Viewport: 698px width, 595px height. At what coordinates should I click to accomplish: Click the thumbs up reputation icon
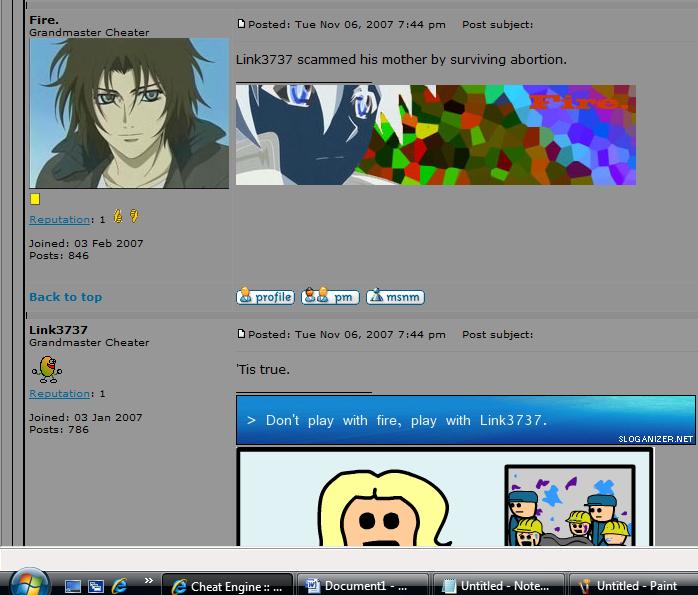(x=118, y=216)
